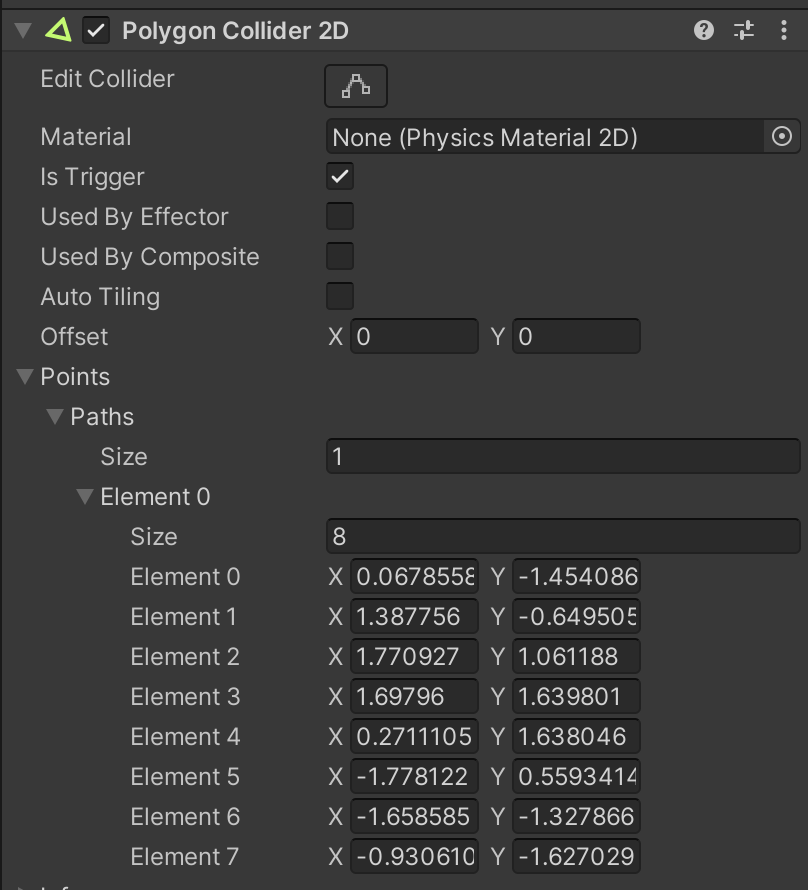Click the Material label
Image resolution: width=808 pixels, height=890 pixels.
(x=86, y=137)
